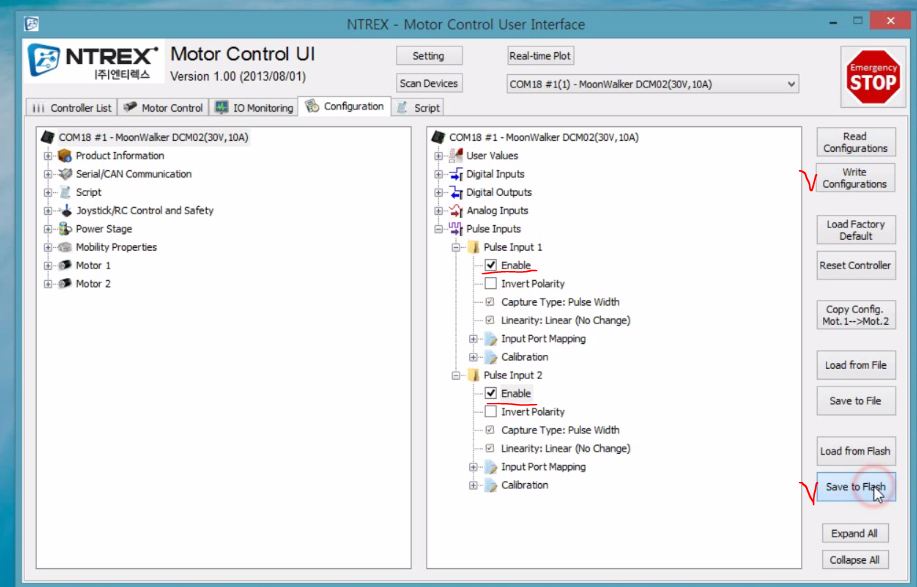The height and width of the screenshot is (587, 917).
Task: Expand the Power Stage node
Action: (x=48, y=229)
